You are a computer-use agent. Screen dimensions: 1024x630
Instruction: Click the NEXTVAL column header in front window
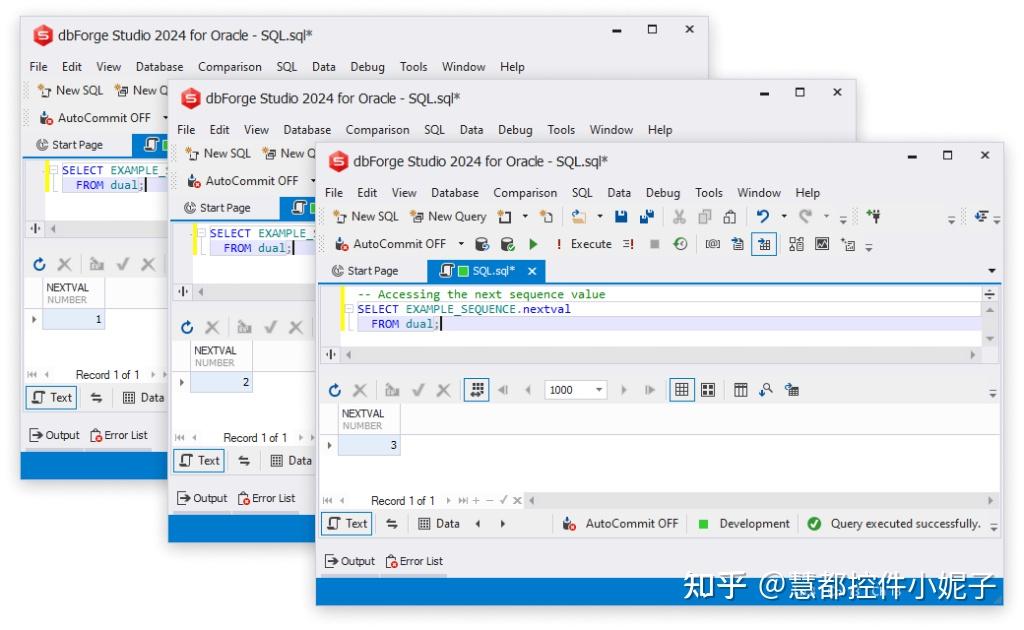coord(369,419)
